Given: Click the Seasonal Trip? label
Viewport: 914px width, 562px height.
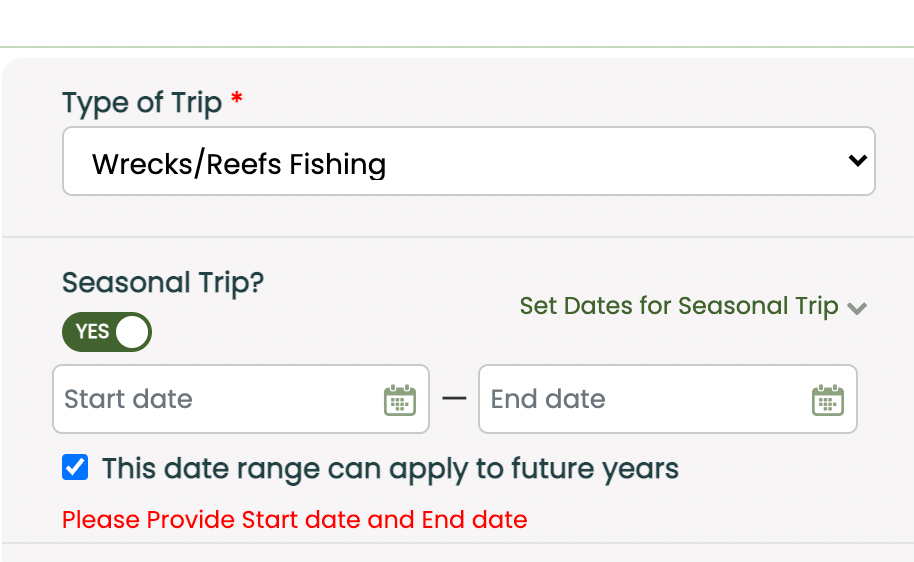Looking at the screenshot, I should [162, 283].
